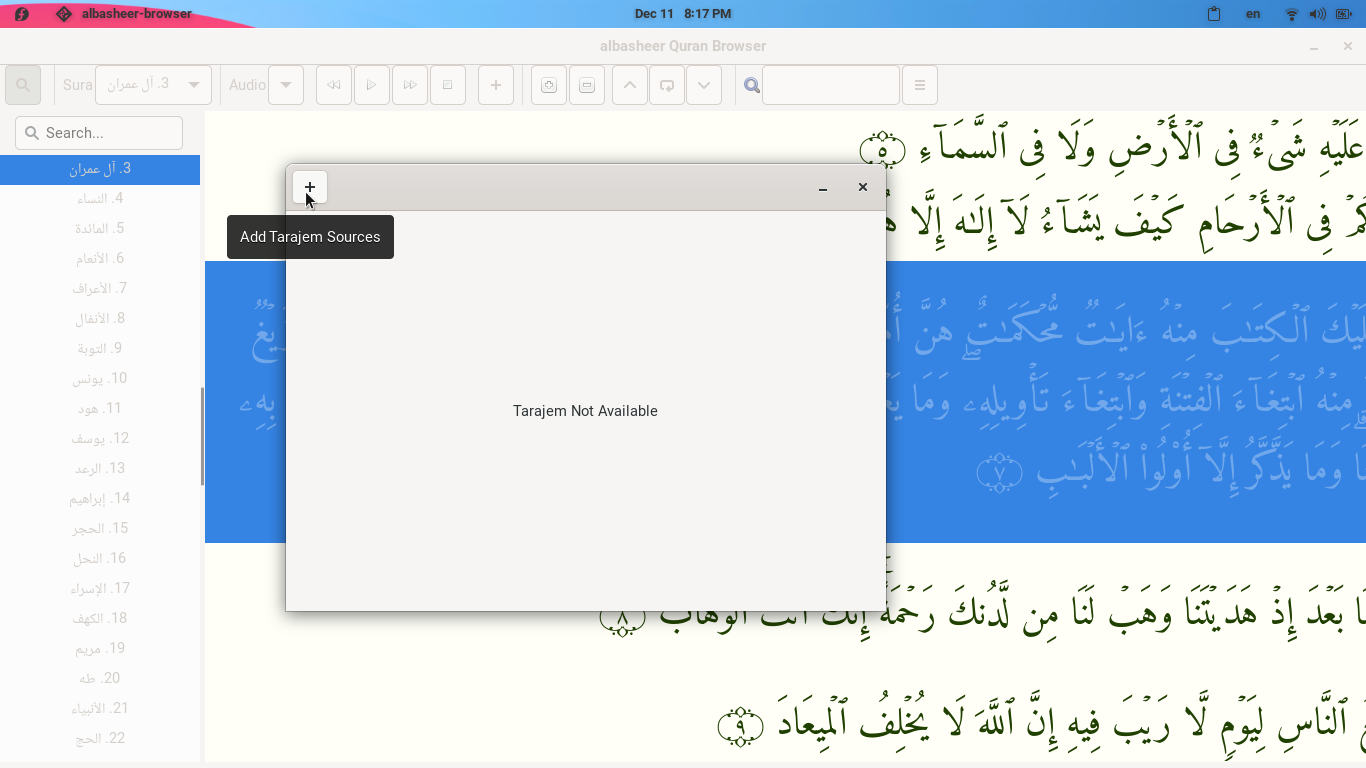This screenshot has width=1366, height=768.
Task: Select sura 8. الأنفال in sidebar
Action: 100,319
